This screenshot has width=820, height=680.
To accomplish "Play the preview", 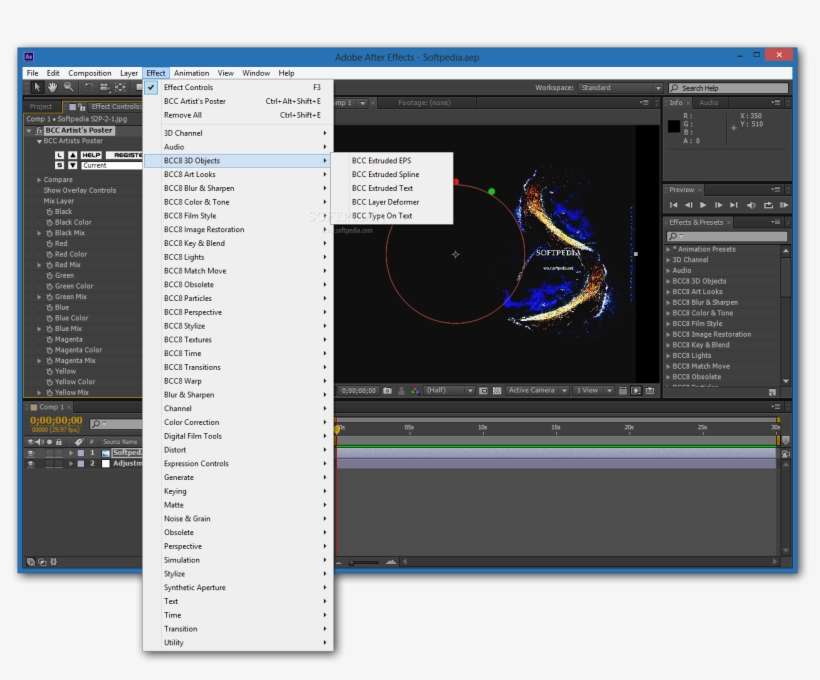I will [x=703, y=205].
